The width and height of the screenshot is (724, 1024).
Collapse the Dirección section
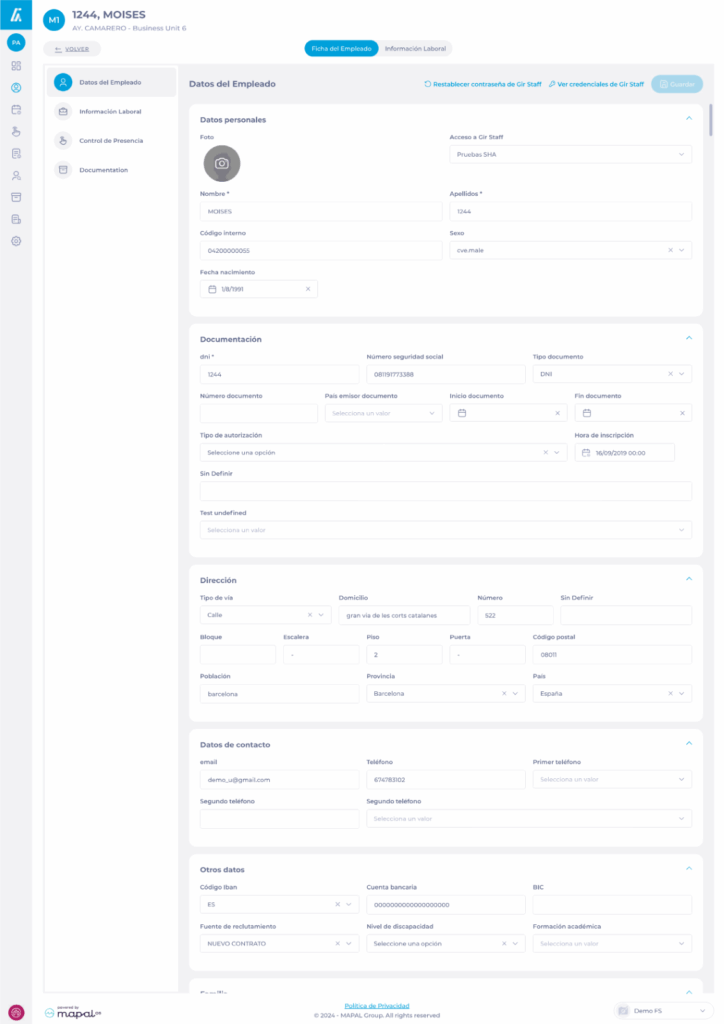(x=688, y=579)
